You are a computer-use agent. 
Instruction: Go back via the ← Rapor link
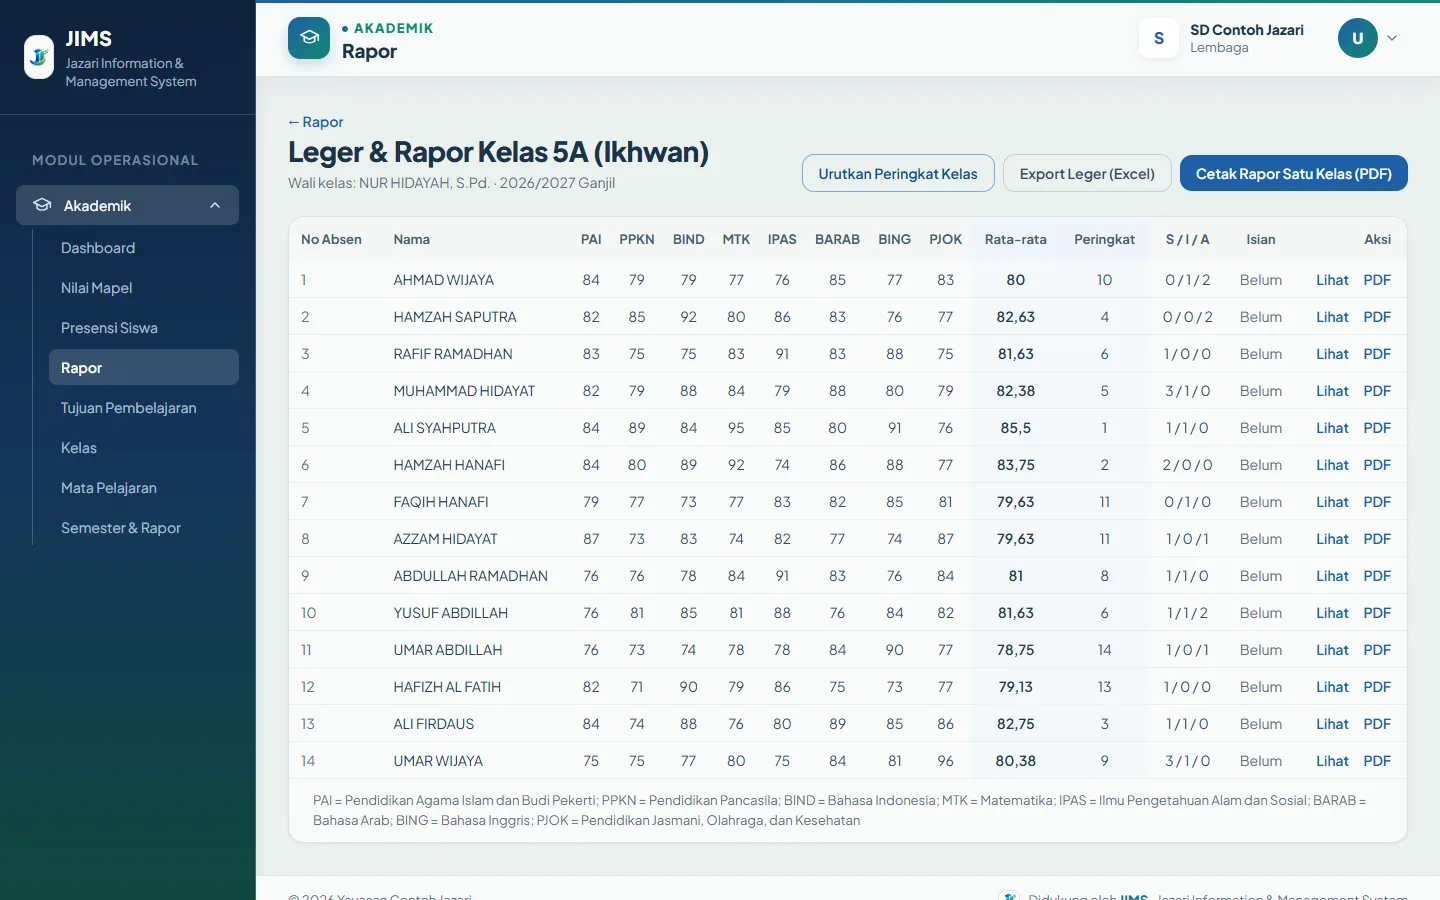[x=316, y=122]
